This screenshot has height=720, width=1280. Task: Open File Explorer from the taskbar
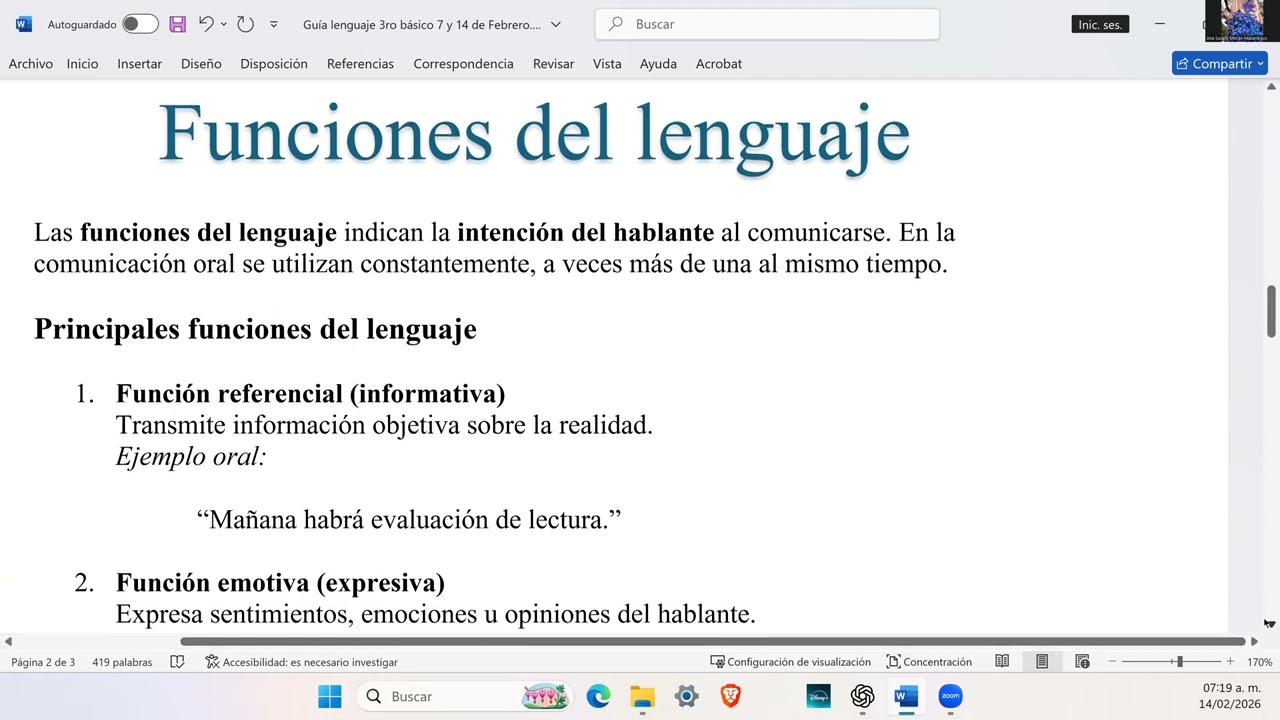pos(642,696)
